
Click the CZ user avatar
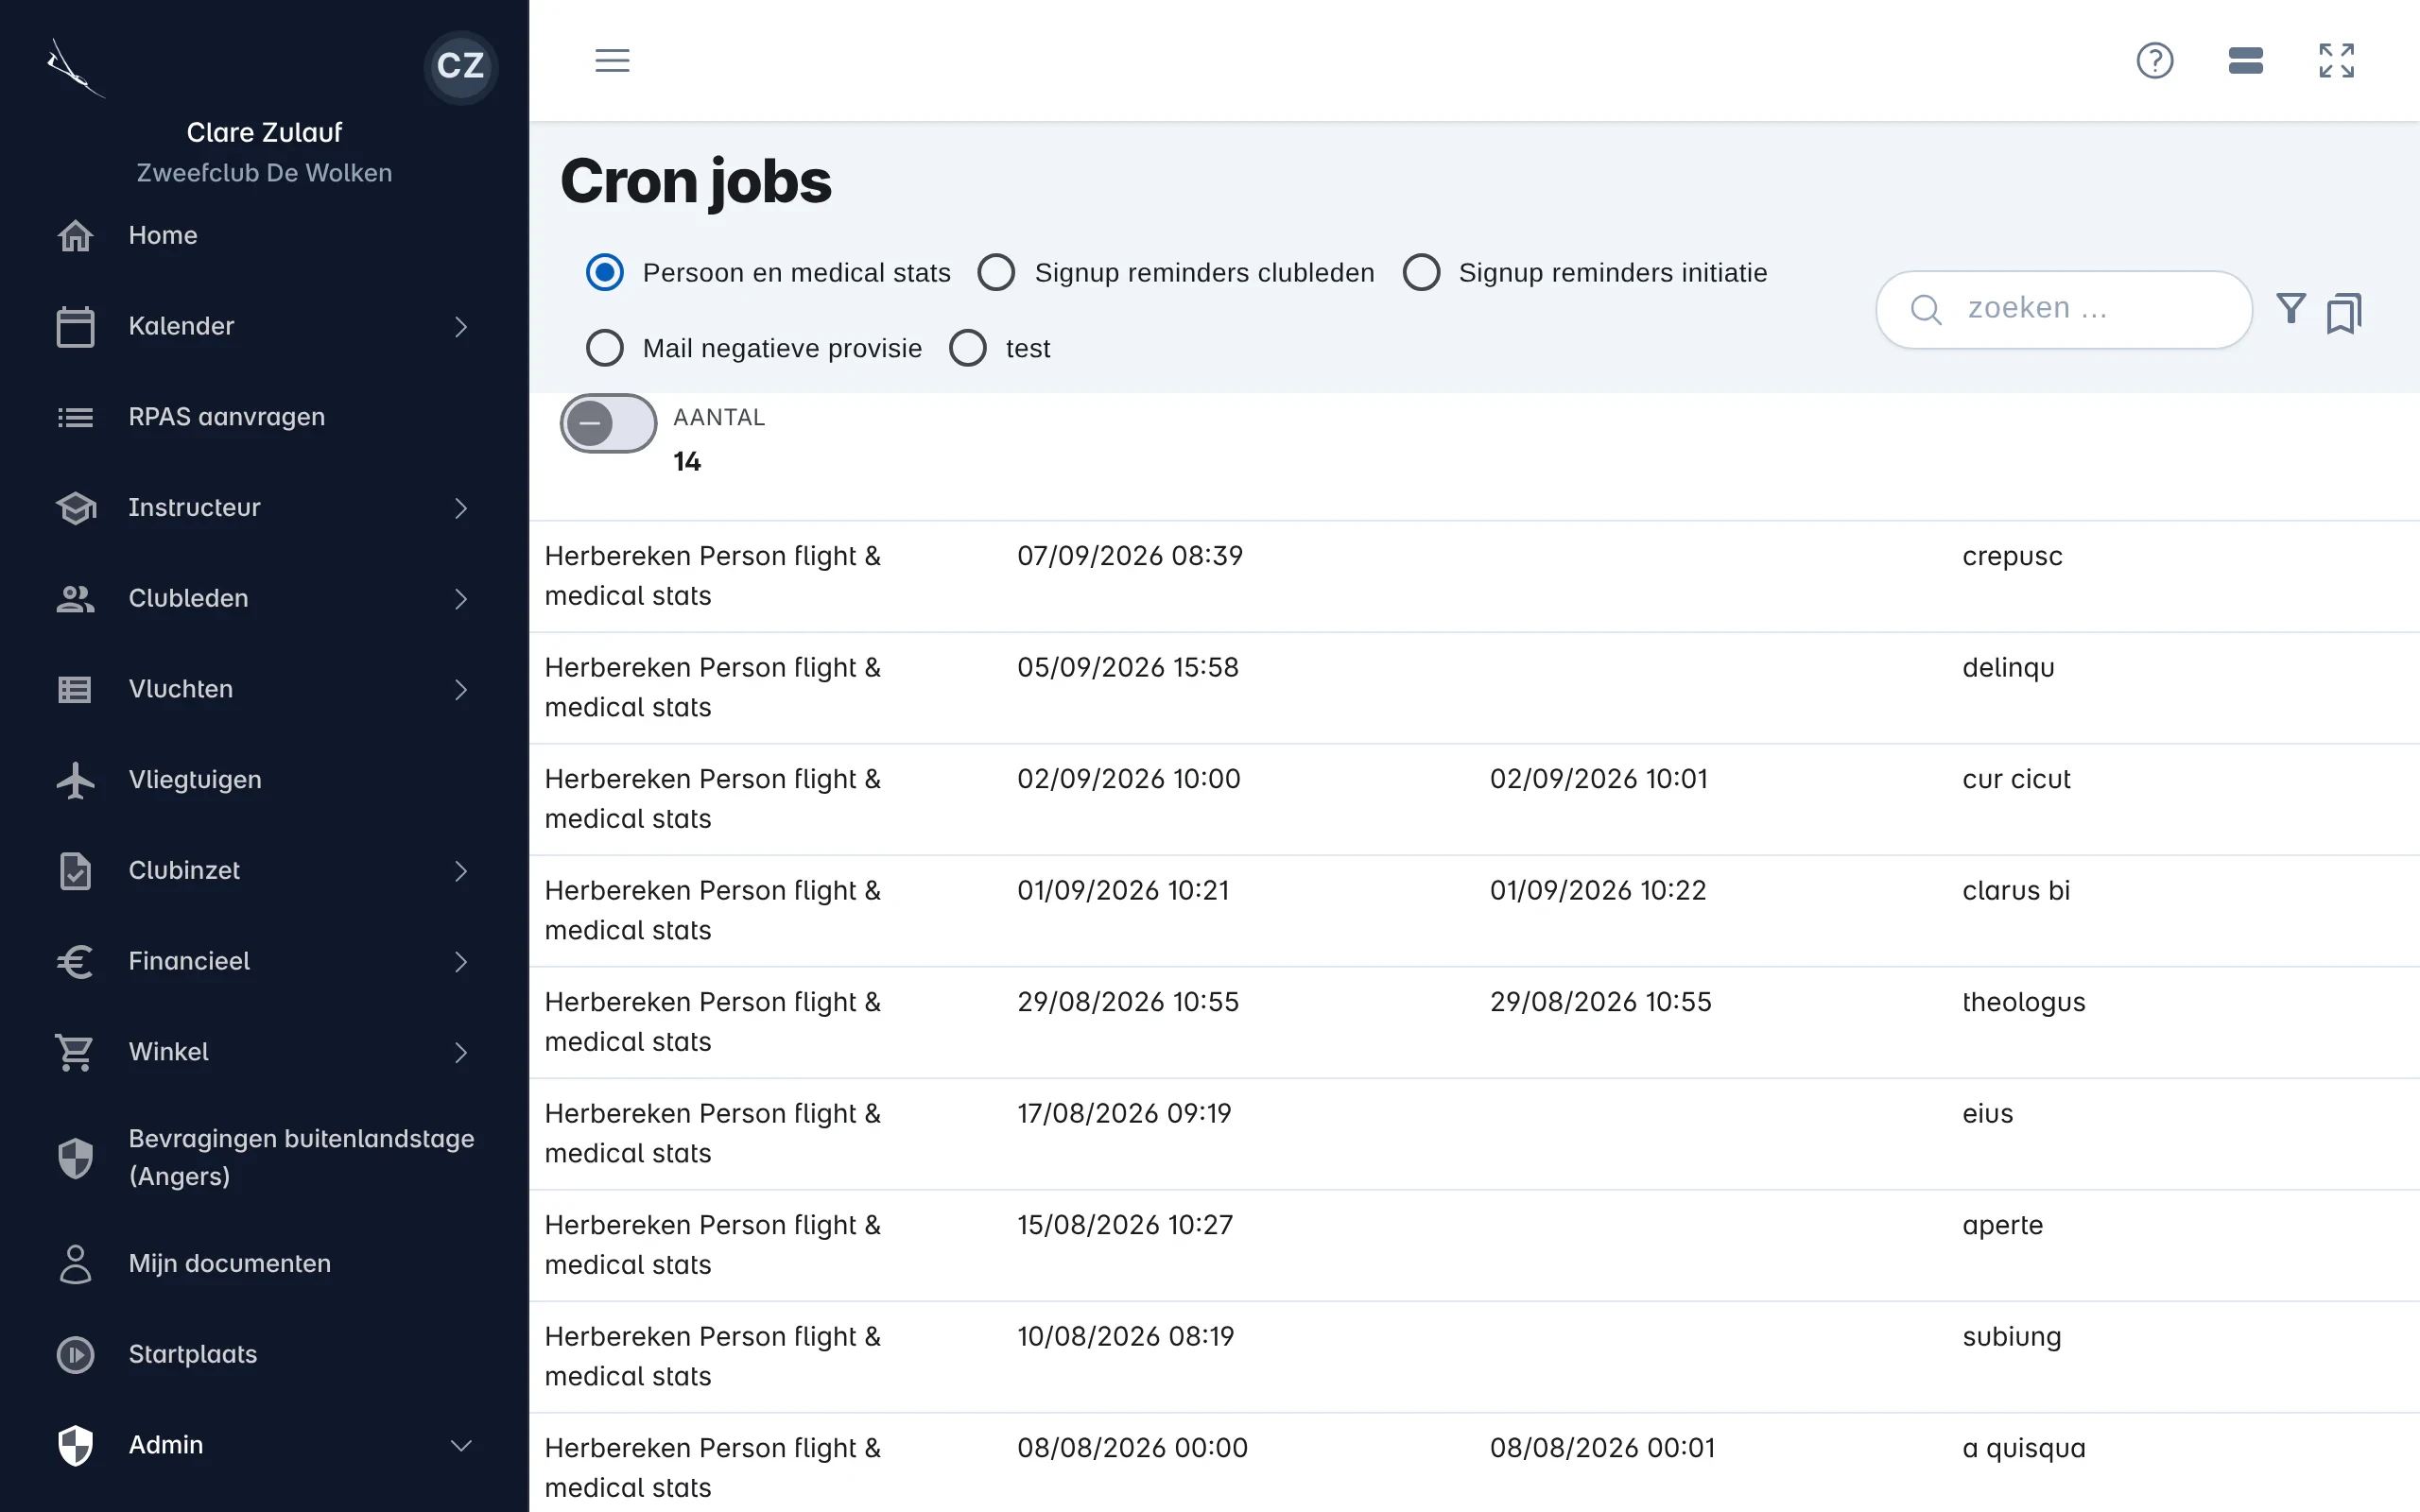click(x=461, y=66)
